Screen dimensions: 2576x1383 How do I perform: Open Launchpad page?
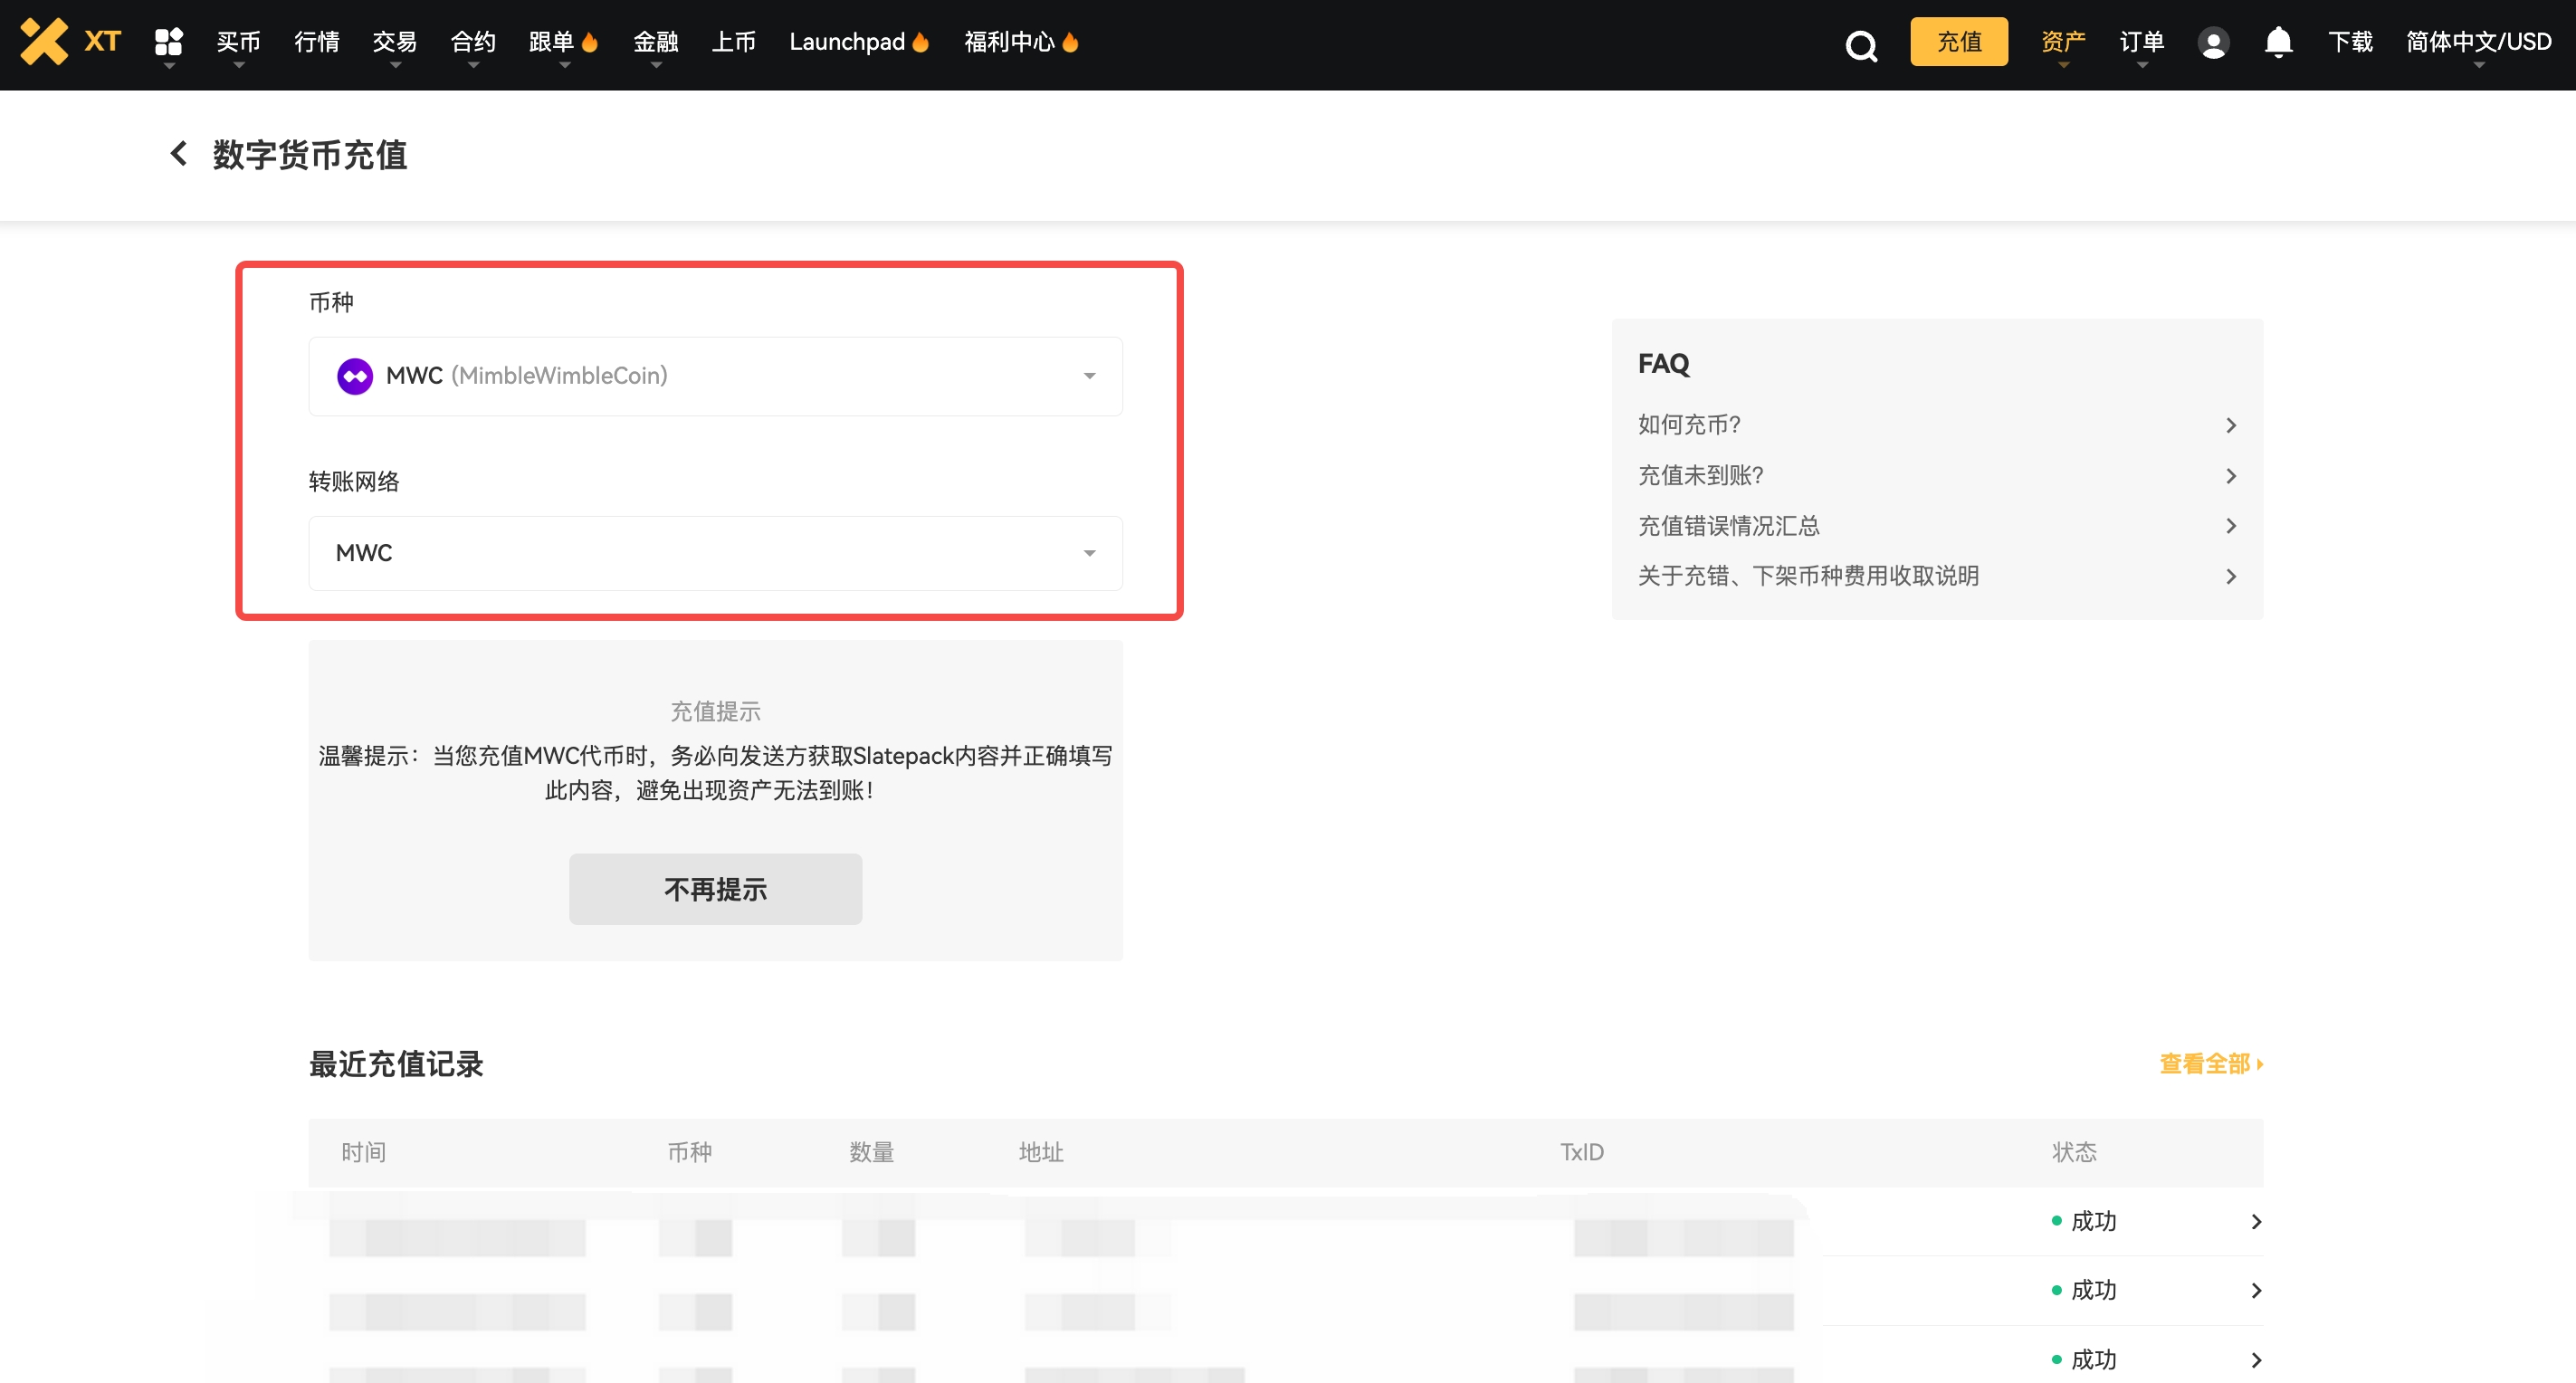[x=847, y=42]
